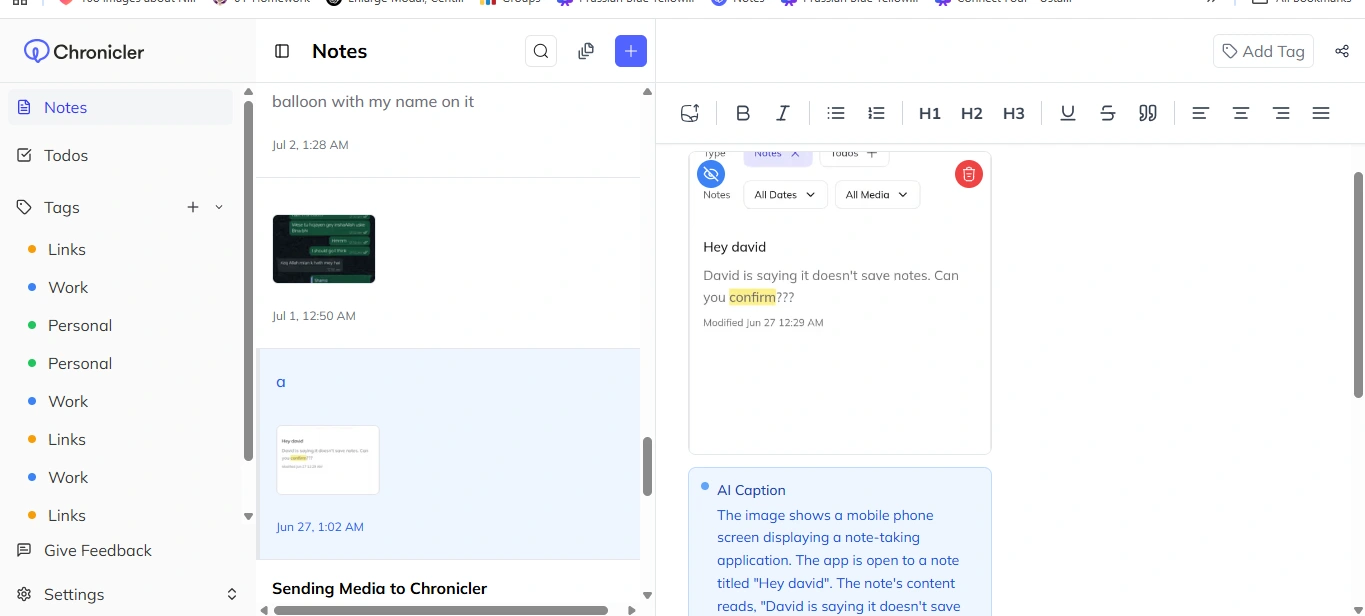1365x616 pixels.
Task: Apply H3 heading style
Action: pyautogui.click(x=1014, y=113)
